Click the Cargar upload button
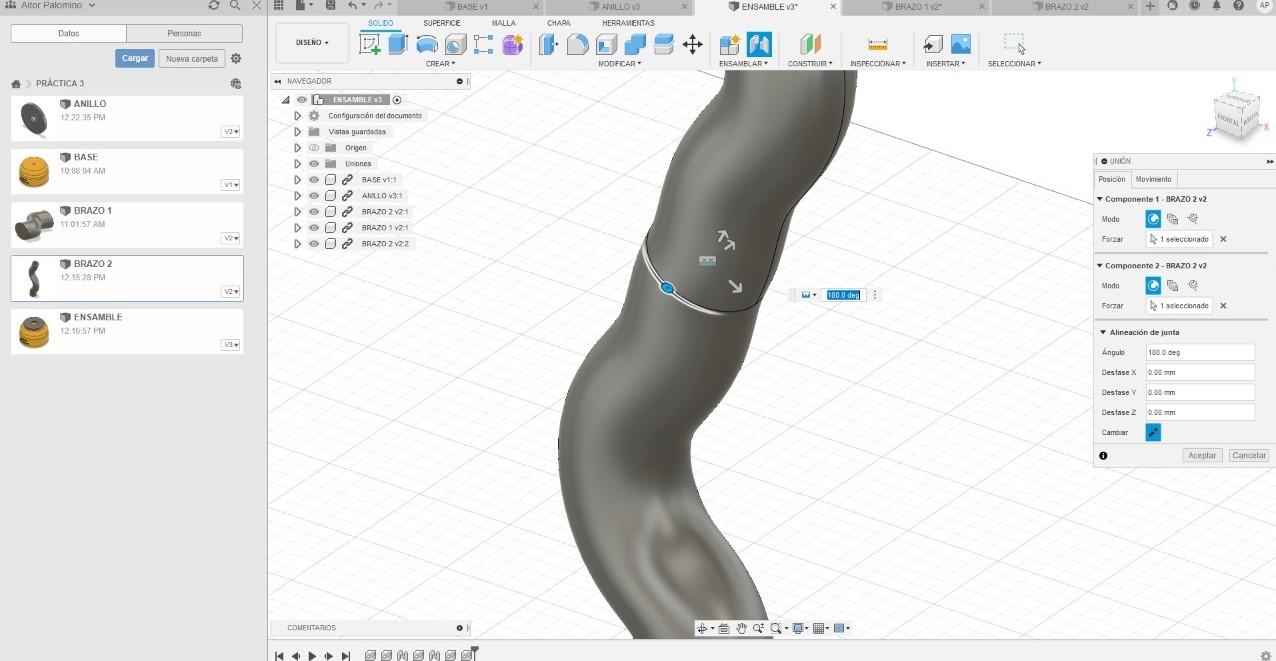1276x661 pixels. 135,59
